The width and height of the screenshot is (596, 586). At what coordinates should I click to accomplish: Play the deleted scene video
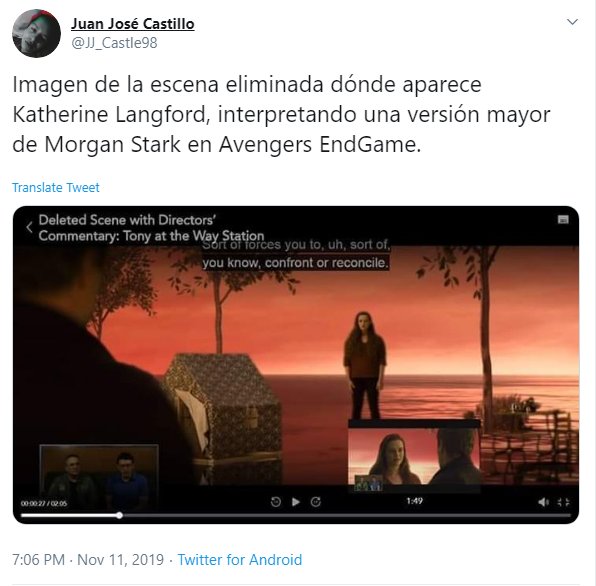tap(296, 502)
